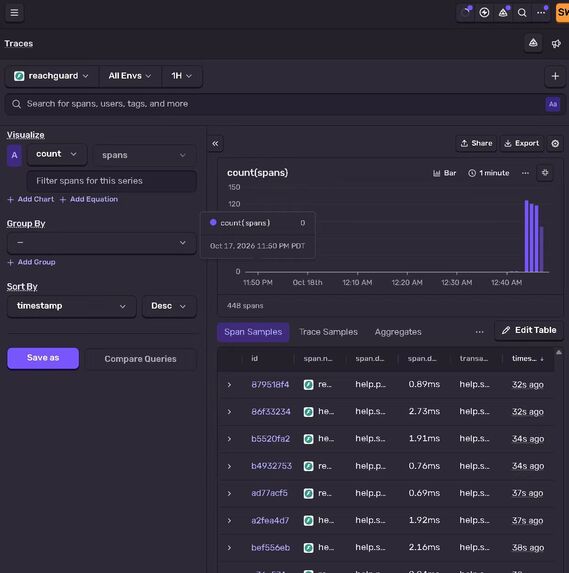Open the top bar search icon
This screenshot has height=573, width=569.
click(522, 13)
